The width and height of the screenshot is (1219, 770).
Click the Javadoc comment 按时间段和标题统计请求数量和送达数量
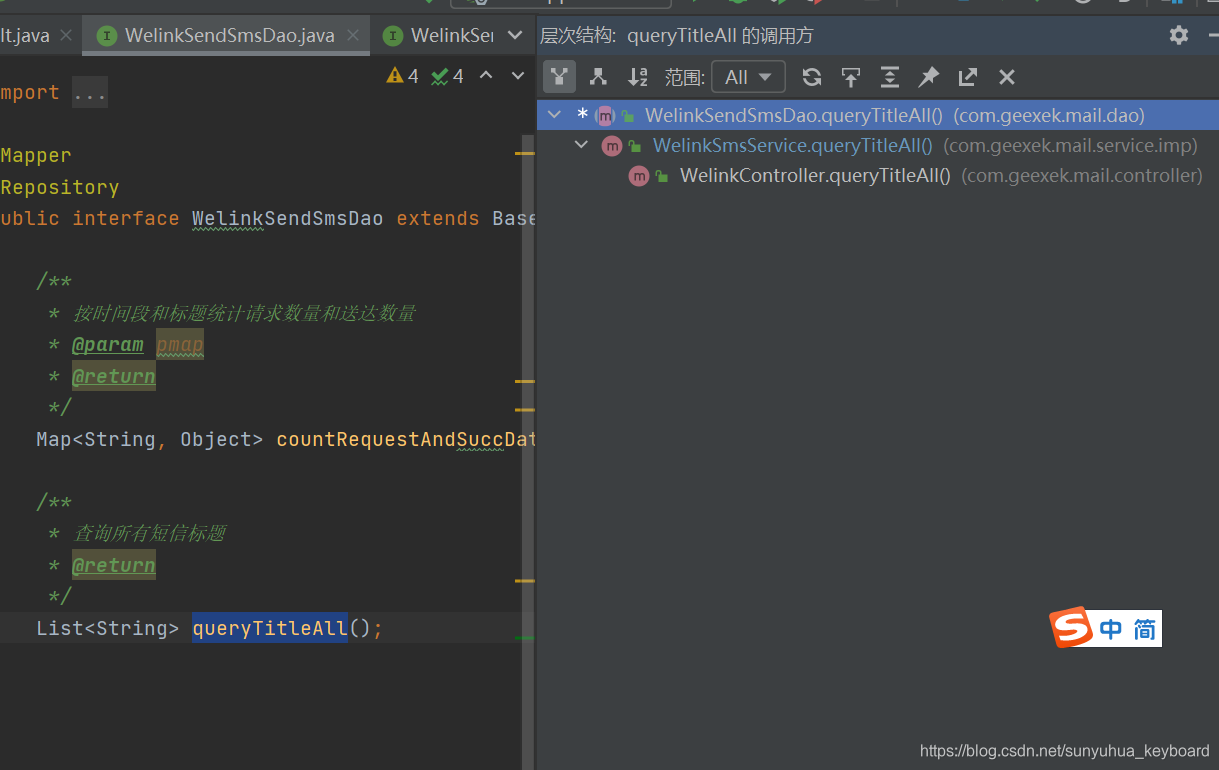[x=244, y=314]
